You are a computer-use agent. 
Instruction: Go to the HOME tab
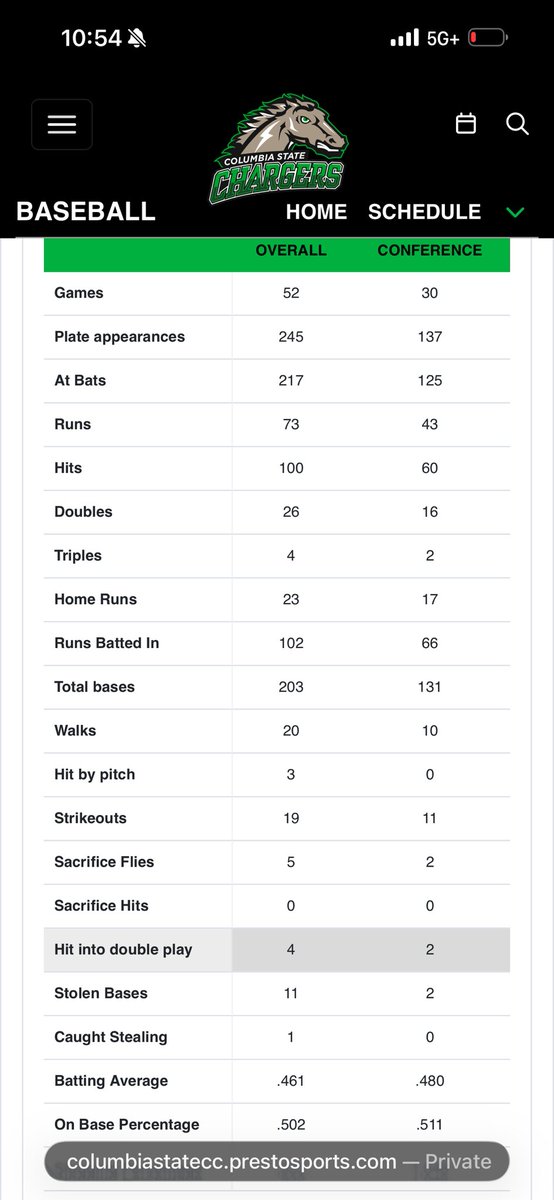(x=316, y=212)
